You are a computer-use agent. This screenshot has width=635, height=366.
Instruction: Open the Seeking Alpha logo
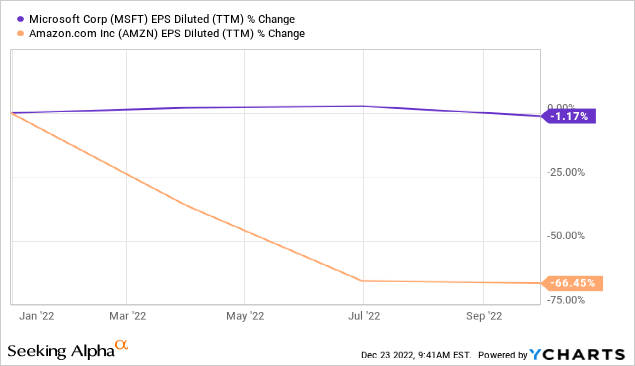tap(68, 349)
